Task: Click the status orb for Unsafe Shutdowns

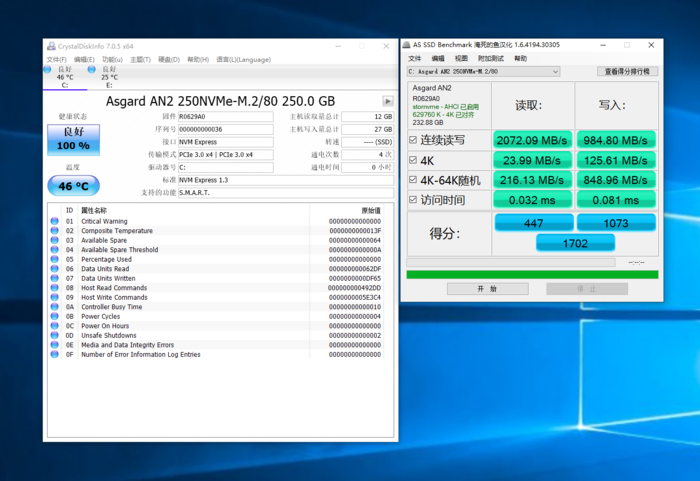Action: coord(54,335)
